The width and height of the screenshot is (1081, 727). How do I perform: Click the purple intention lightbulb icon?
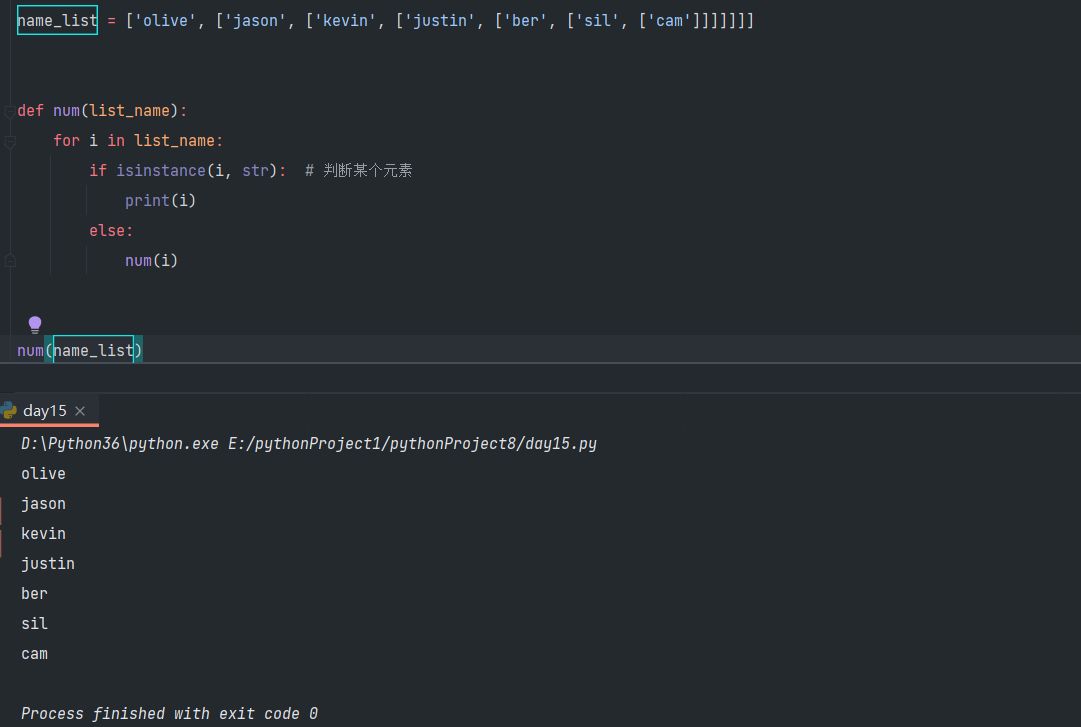(35, 324)
